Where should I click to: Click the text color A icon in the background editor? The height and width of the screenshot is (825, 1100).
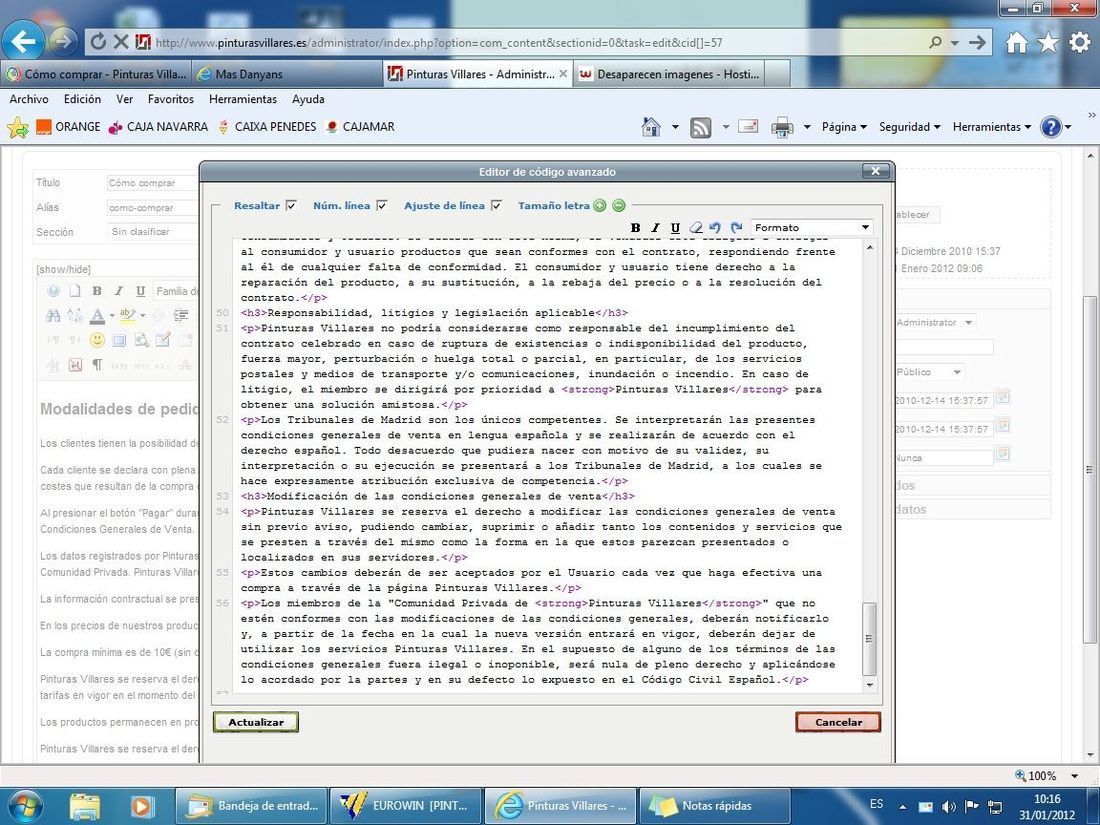pyautogui.click(x=98, y=316)
